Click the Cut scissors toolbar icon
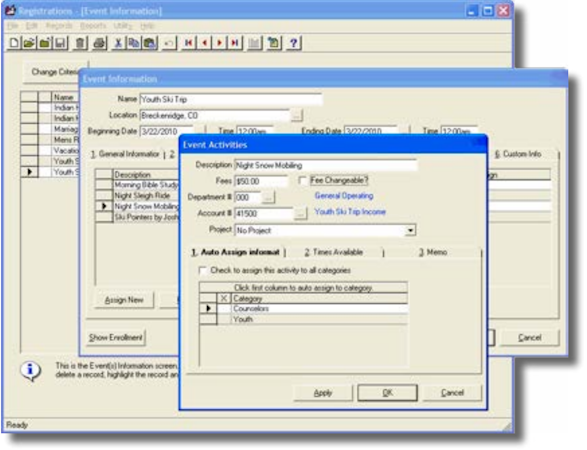 [118, 43]
